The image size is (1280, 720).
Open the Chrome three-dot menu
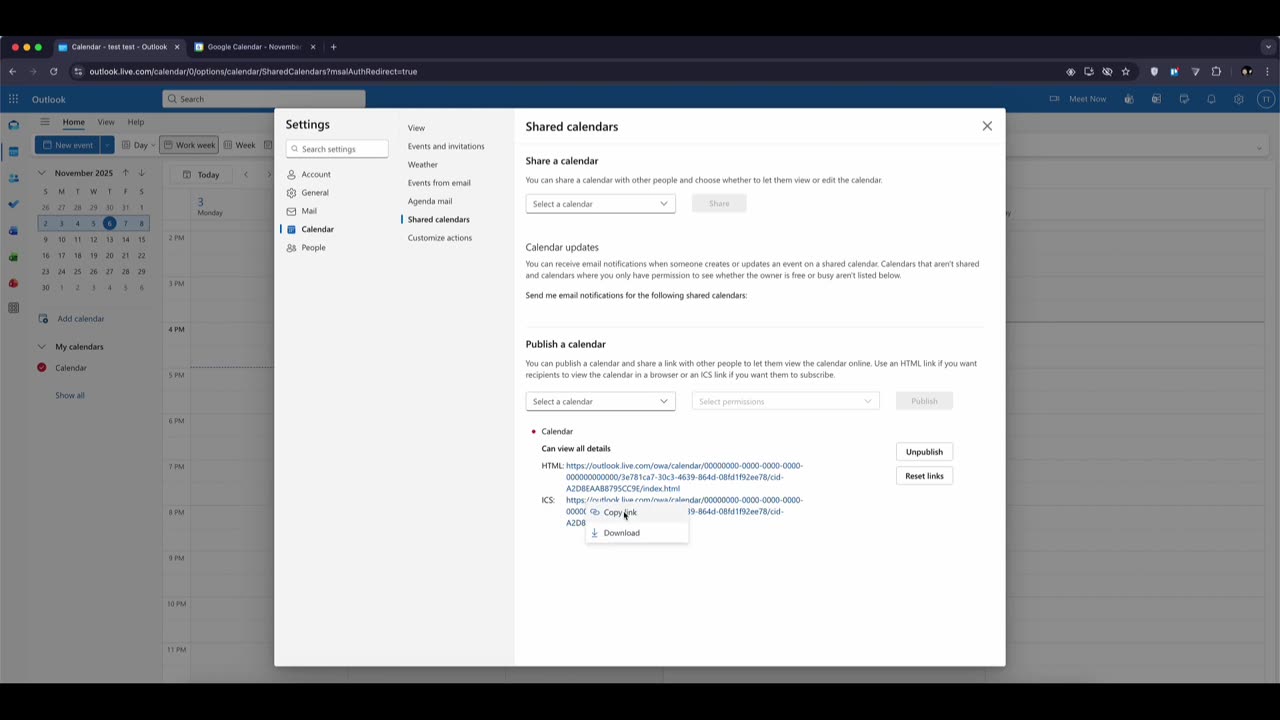(x=1268, y=72)
